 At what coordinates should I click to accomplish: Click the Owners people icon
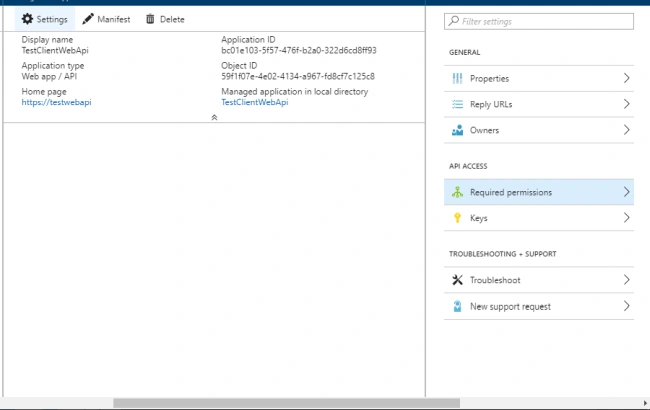pyautogui.click(x=457, y=130)
